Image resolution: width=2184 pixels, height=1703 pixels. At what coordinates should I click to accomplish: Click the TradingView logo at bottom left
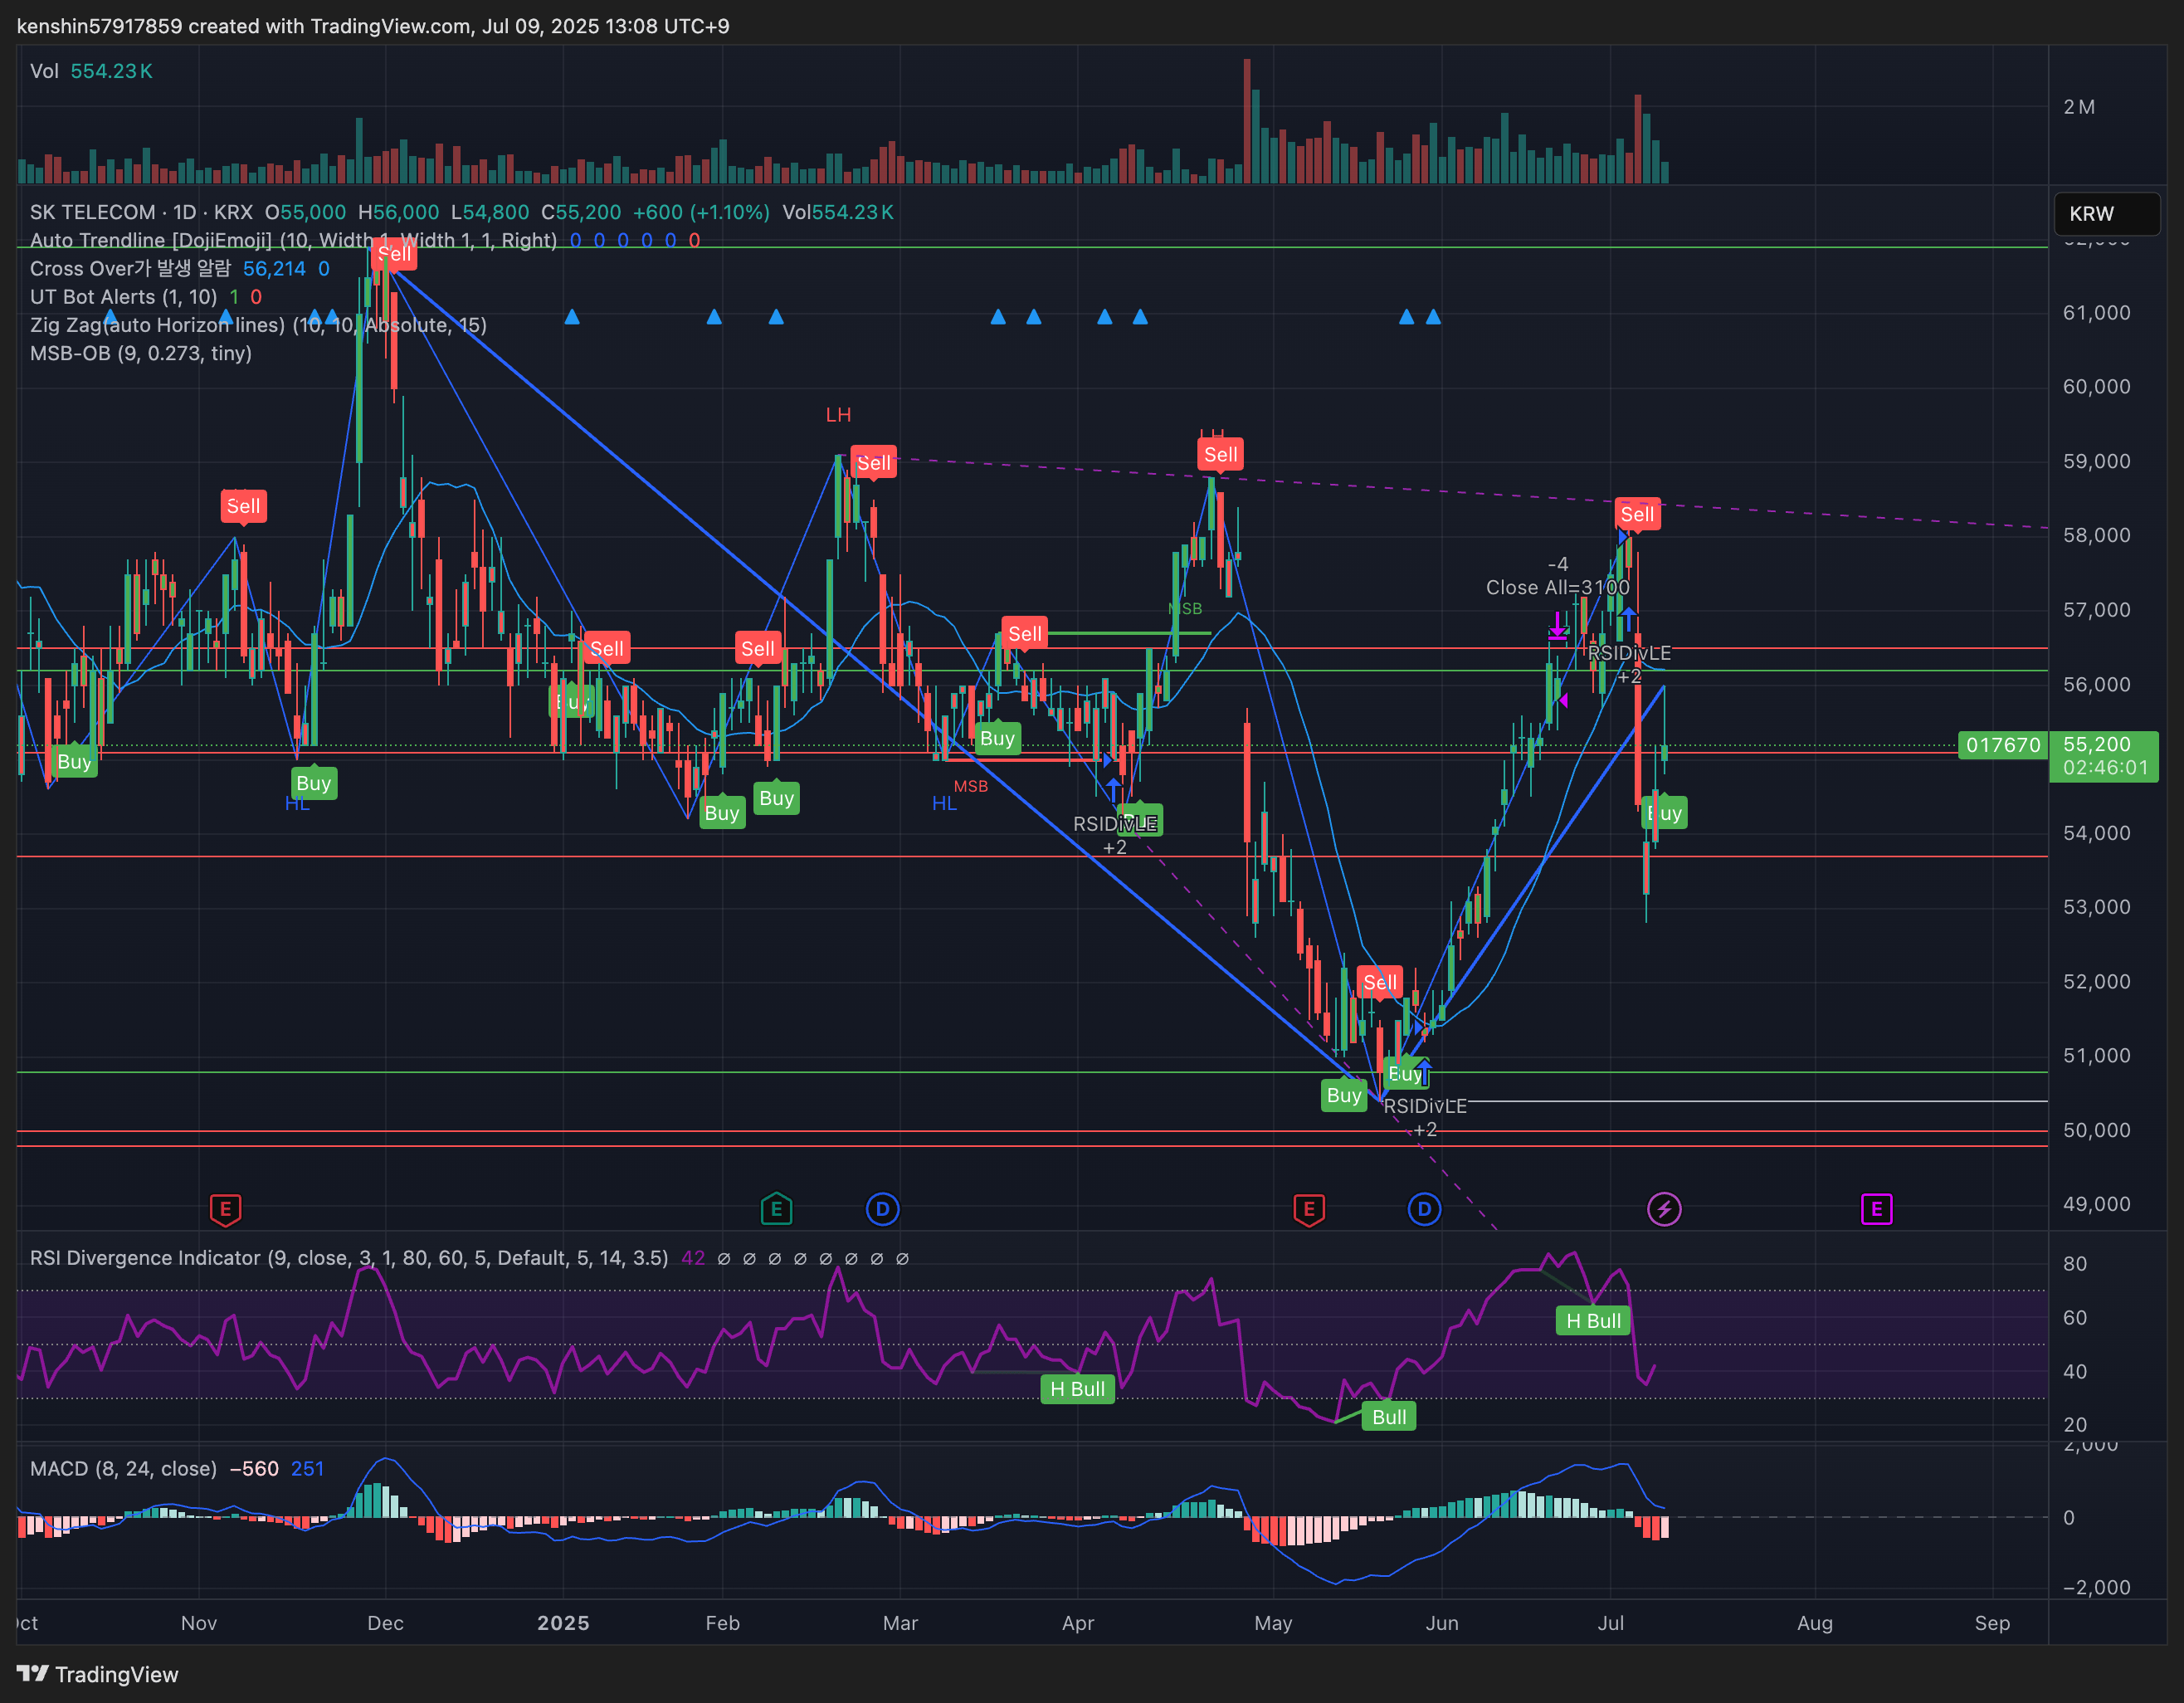[98, 1674]
